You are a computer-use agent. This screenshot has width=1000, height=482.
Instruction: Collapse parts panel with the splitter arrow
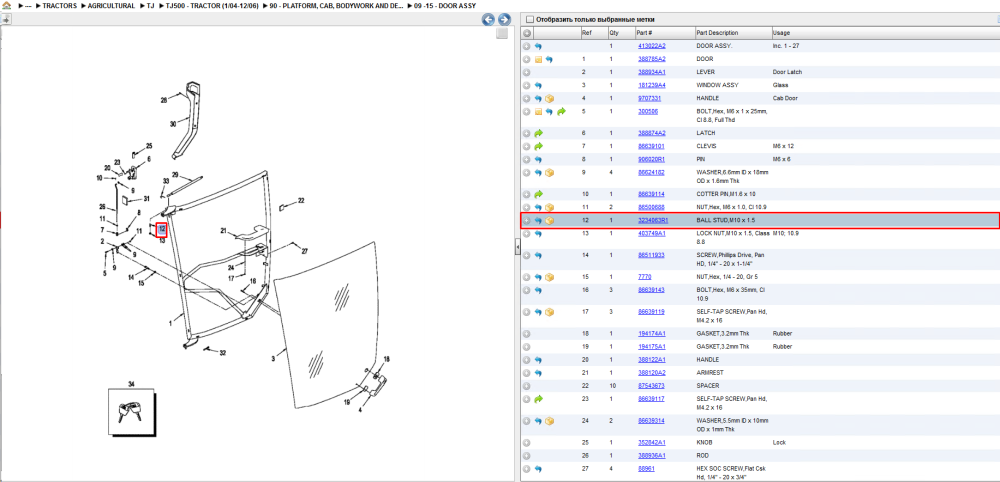click(517, 249)
